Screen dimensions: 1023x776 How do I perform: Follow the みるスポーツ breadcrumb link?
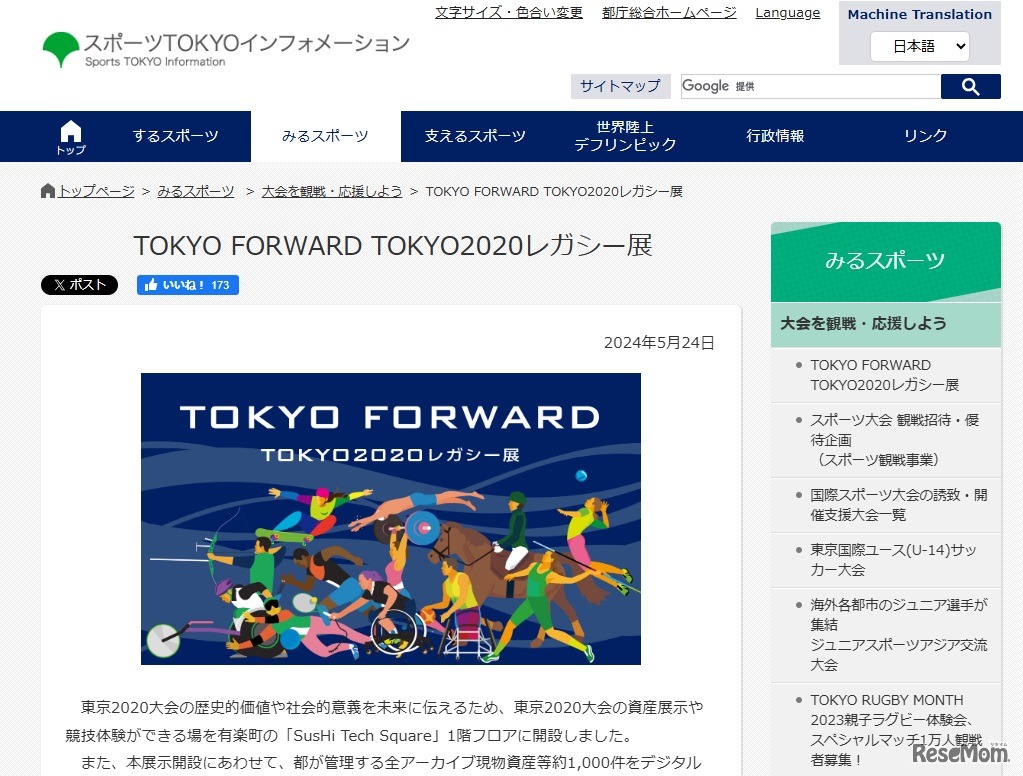[196, 191]
